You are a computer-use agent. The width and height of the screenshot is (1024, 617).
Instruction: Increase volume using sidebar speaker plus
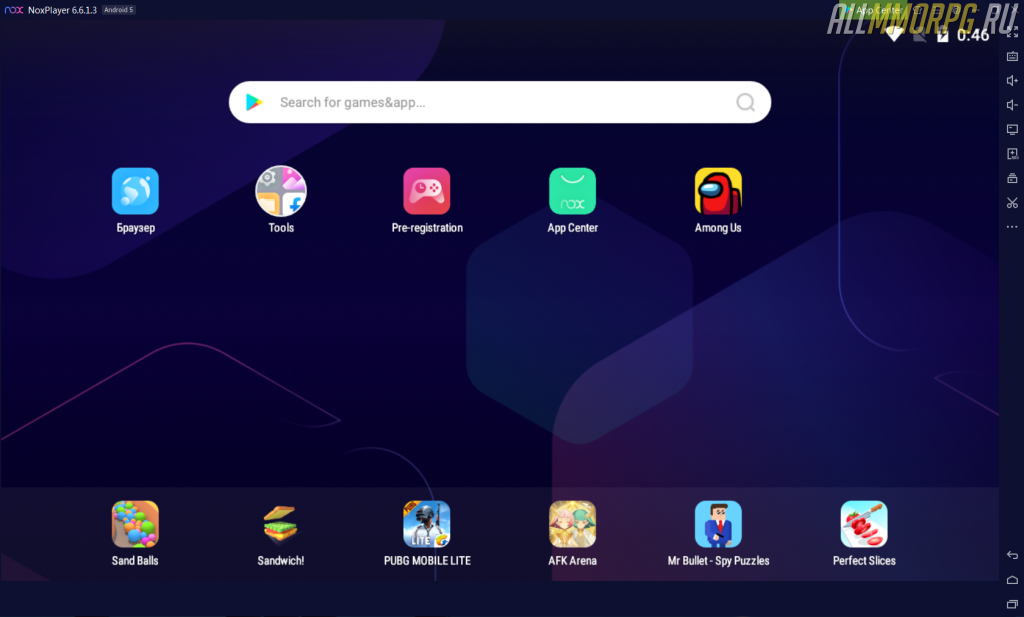(x=1012, y=80)
